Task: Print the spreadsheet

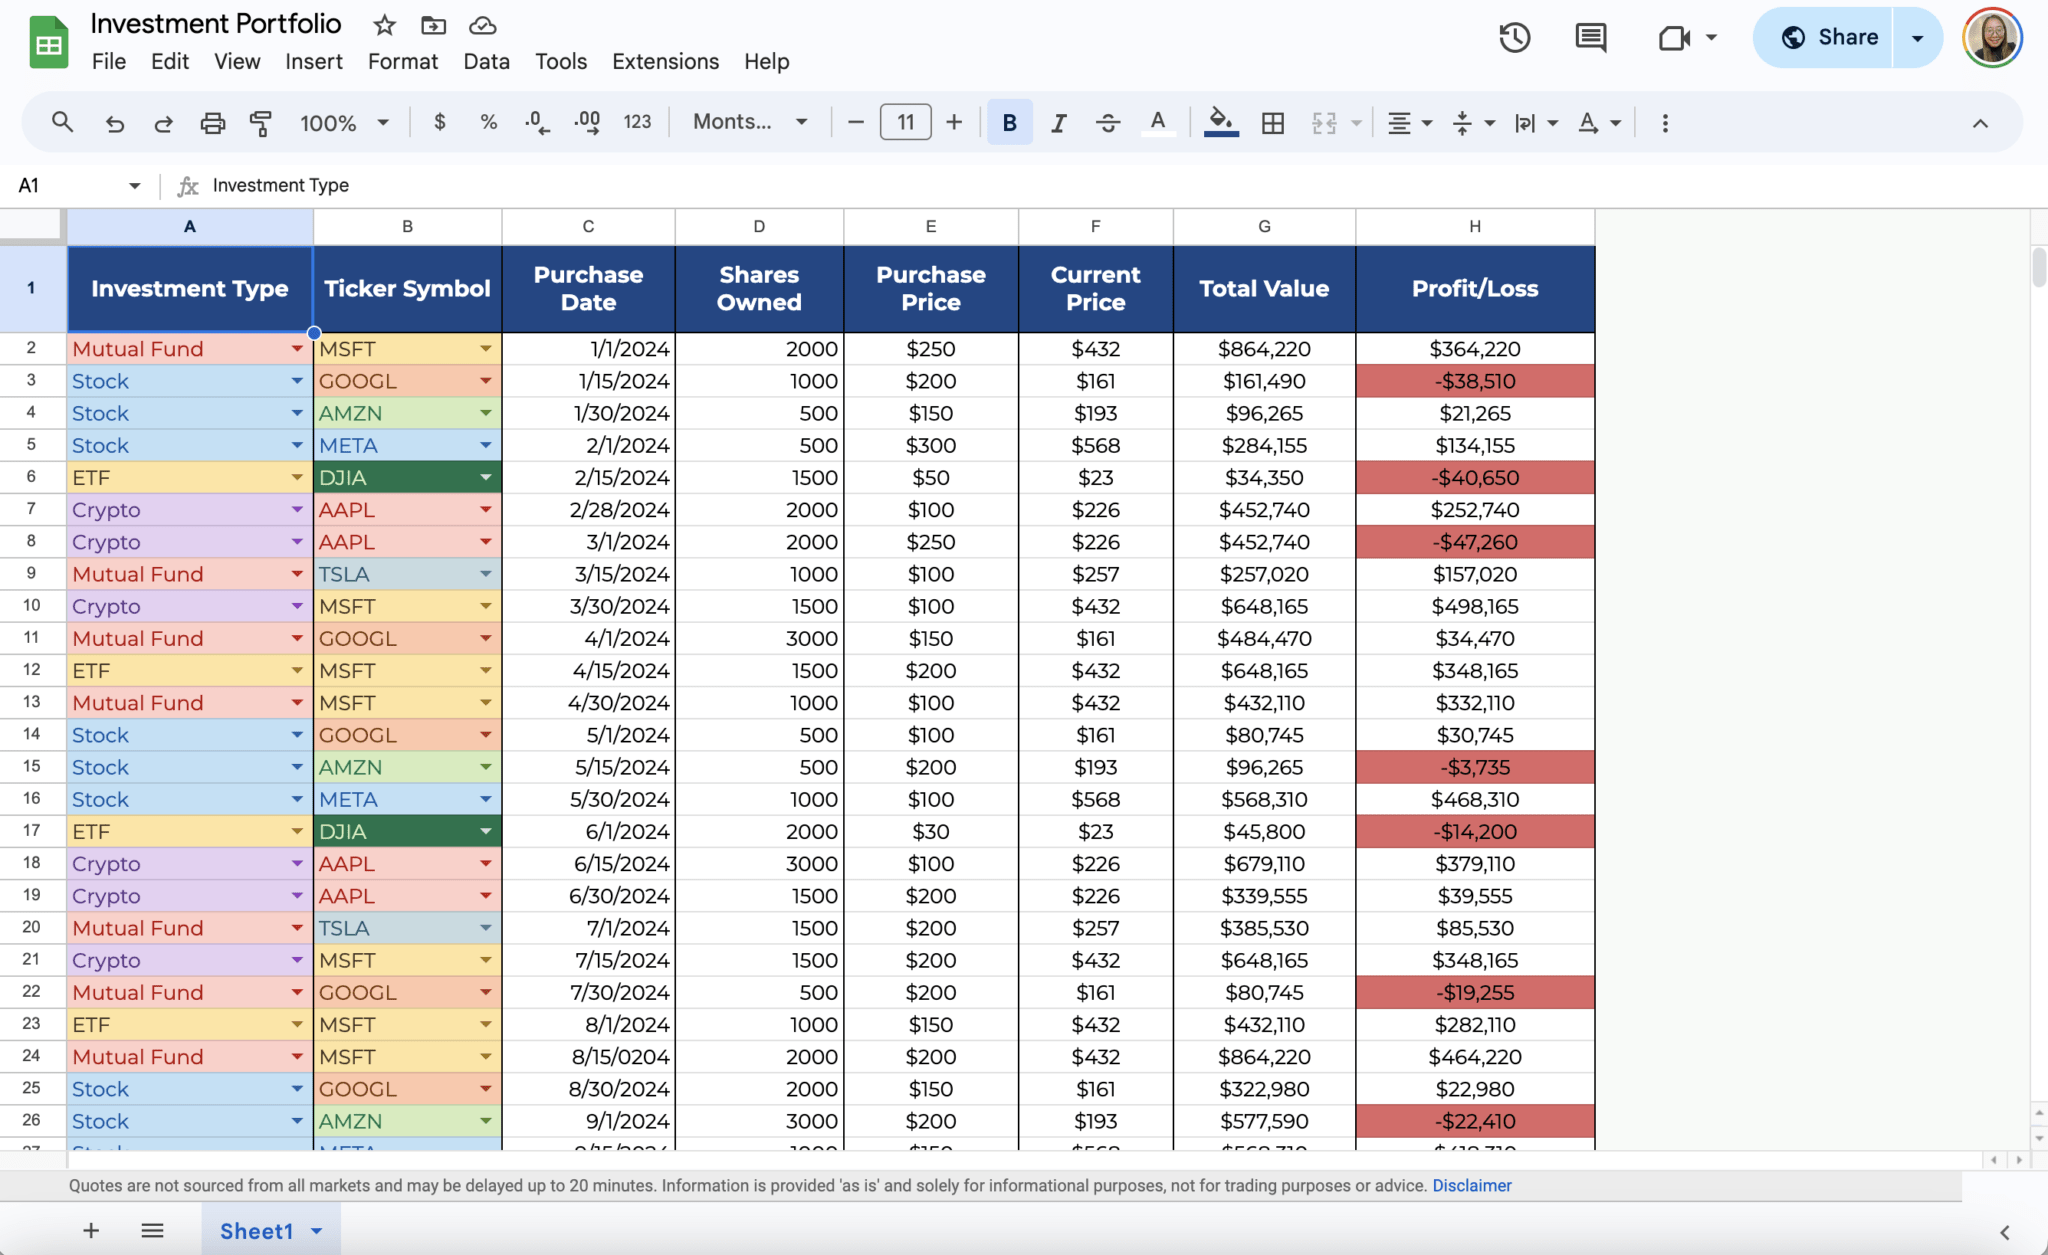Action: click(x=212, y=123)
